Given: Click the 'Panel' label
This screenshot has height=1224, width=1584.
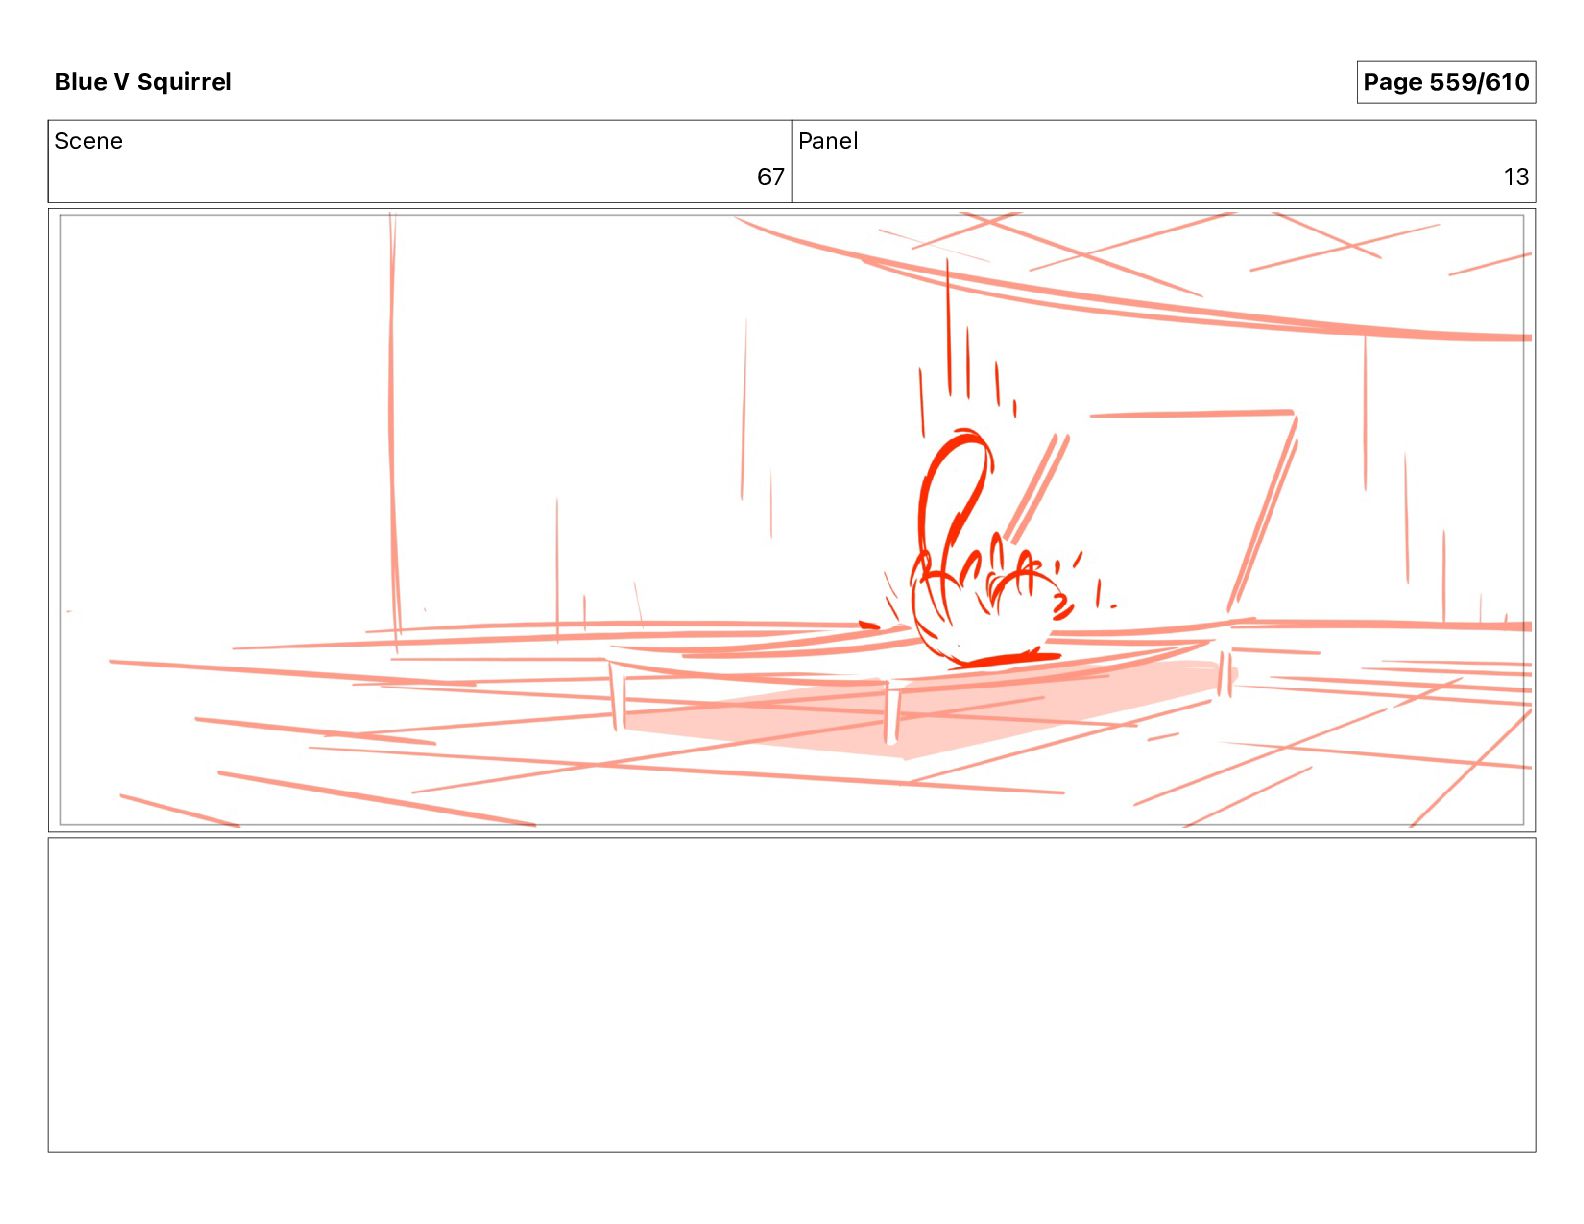Looking at the screenshot, I should pos(828,141).
